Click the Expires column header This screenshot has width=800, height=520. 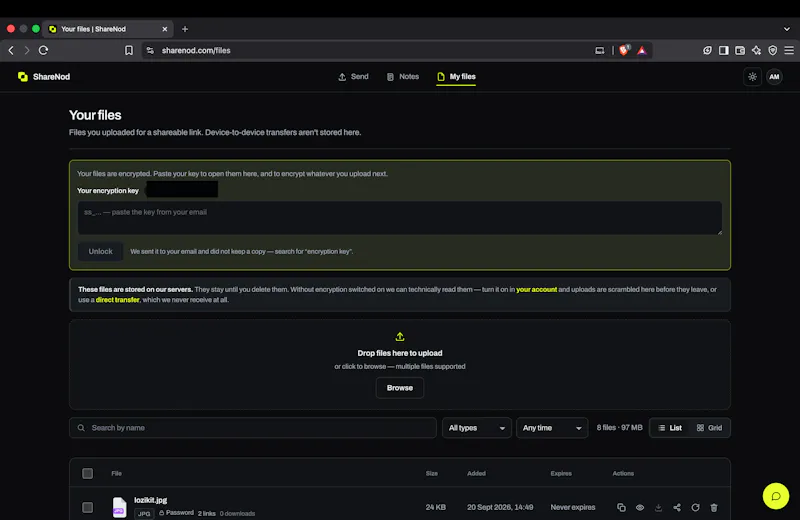[561, 474]
